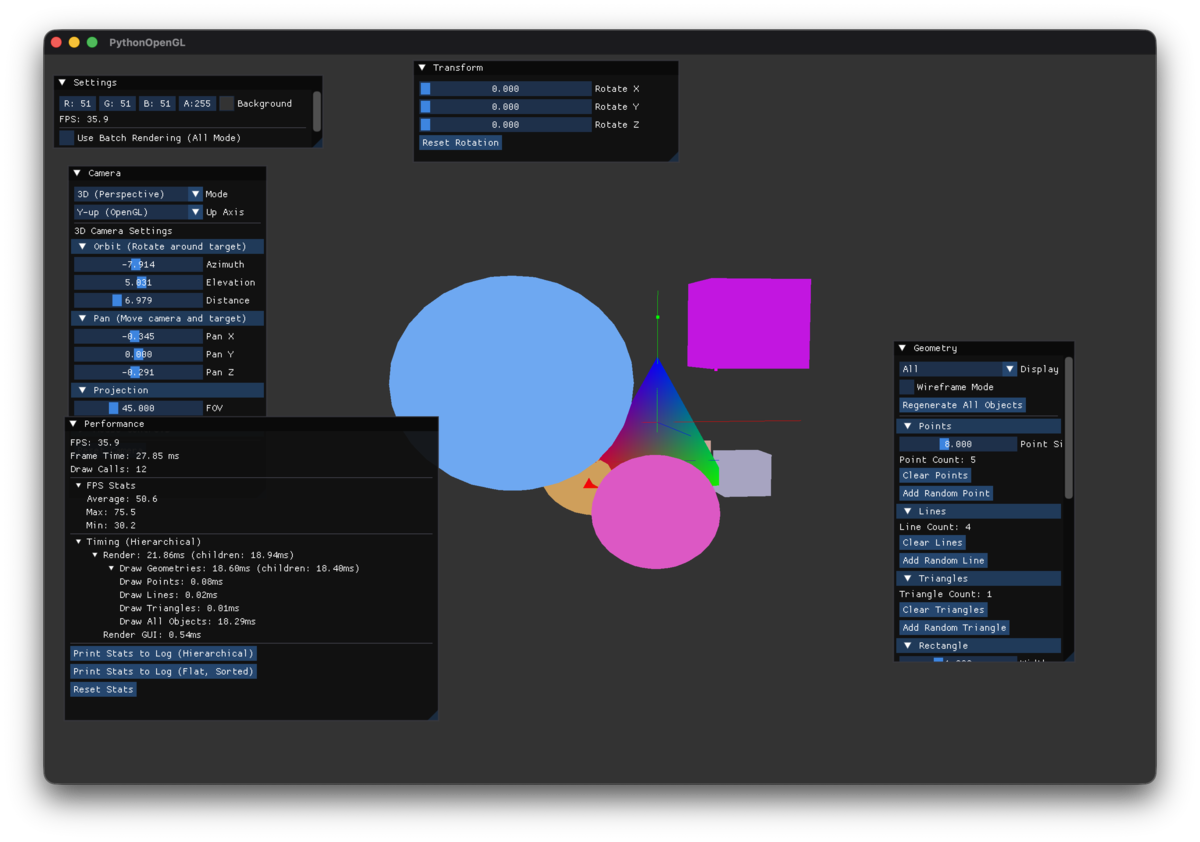Click Clear Points button
This screenshot has height=842, width=1200.
pyautogui.click(x=935, y=475)
